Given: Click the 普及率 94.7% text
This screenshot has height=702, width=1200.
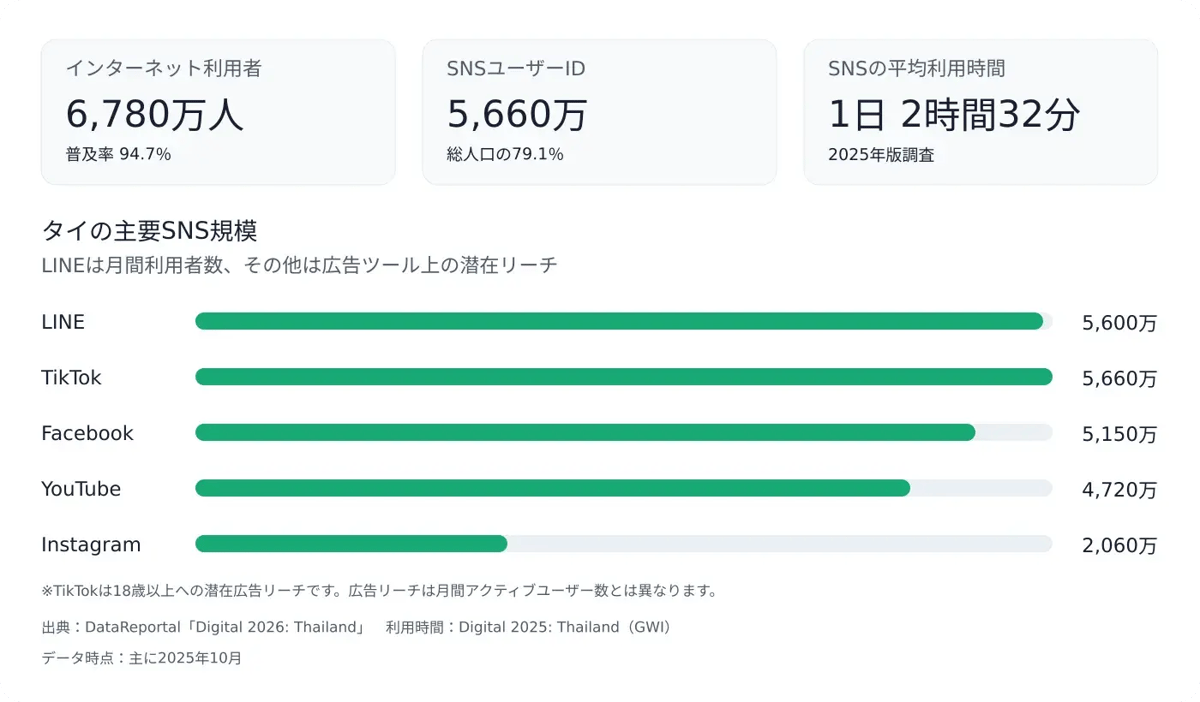Looking at the screenshot, I should click(118, 155).
